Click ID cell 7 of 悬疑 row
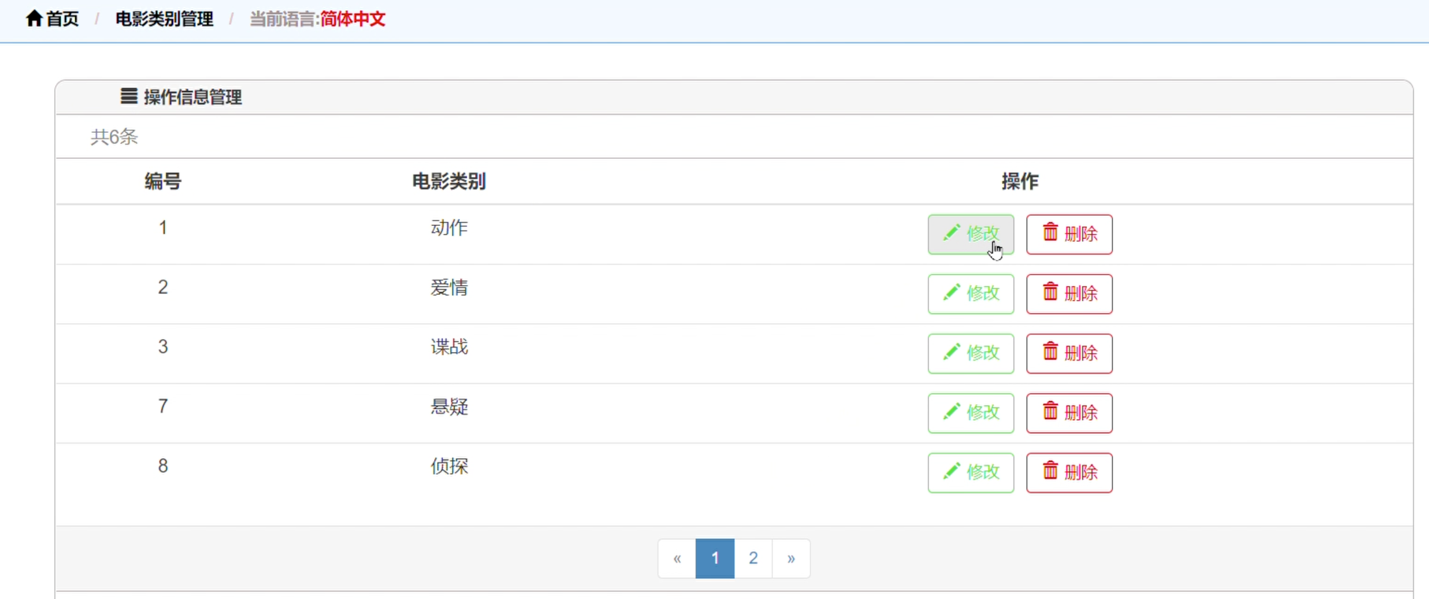The image size is (1429, 599). click(x=163, y=406)
